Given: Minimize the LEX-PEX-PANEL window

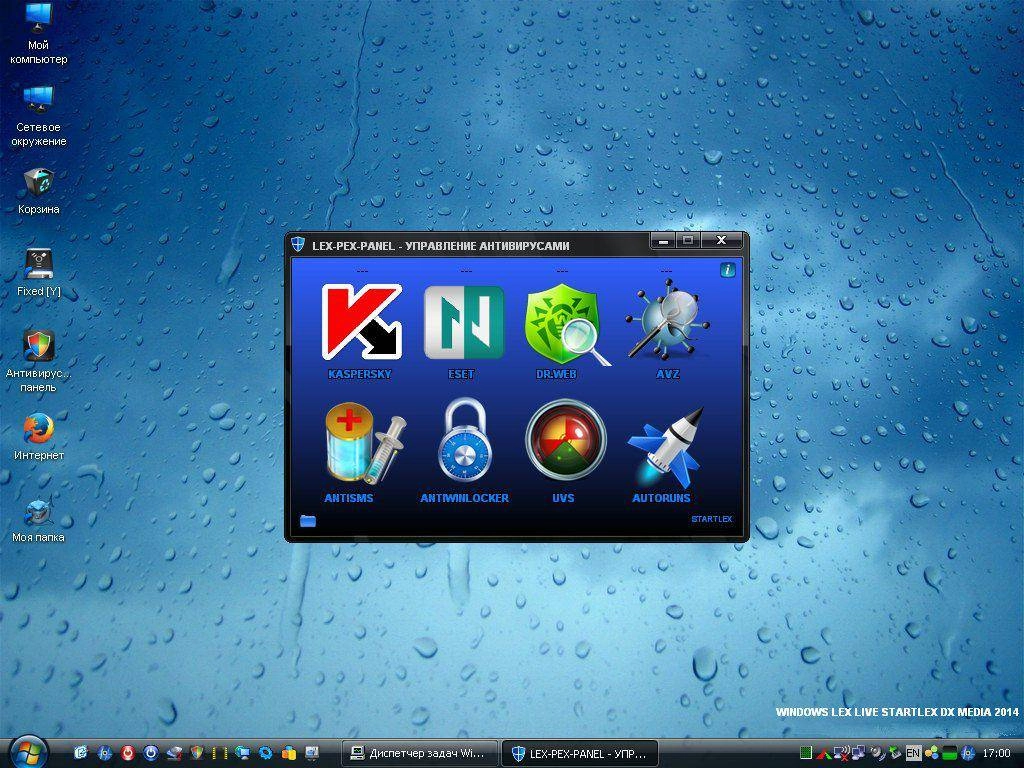Looking at the screenshot, I should [664, 240].
